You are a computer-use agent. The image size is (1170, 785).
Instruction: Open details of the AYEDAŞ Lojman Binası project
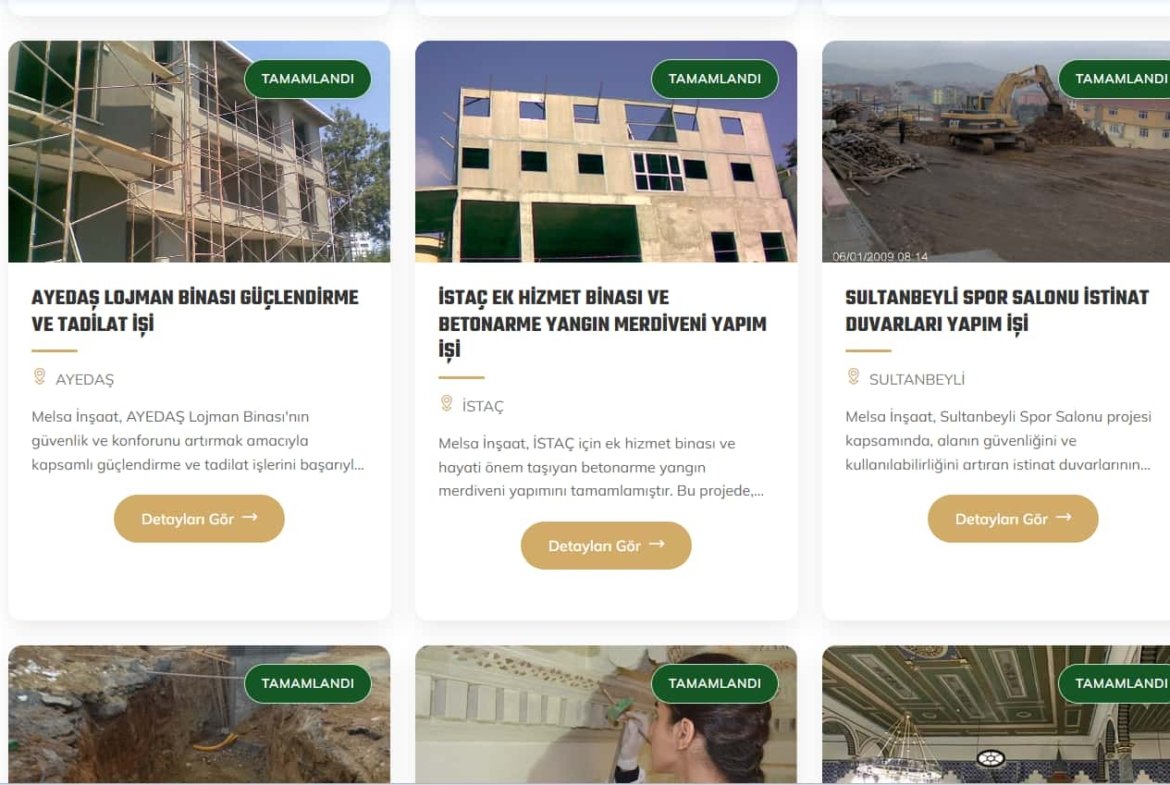tap(199, 519)
